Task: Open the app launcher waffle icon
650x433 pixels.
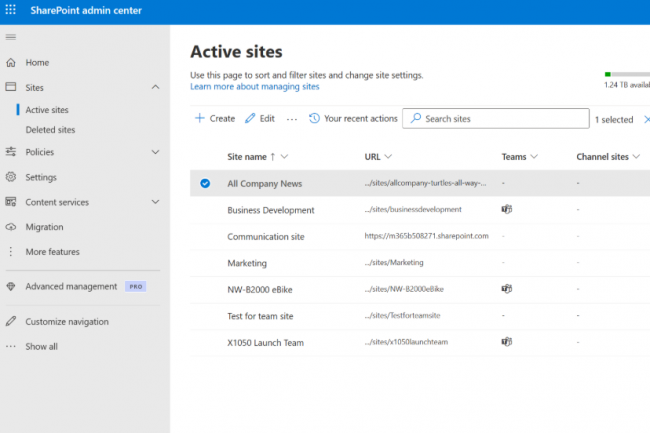Action: pyautogui.click(x=12, y=10)
